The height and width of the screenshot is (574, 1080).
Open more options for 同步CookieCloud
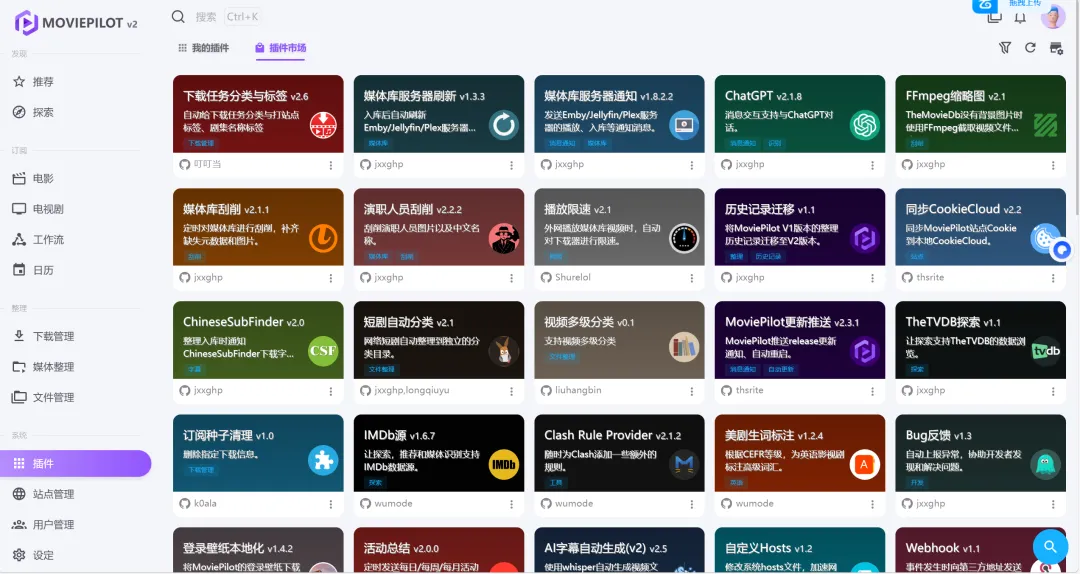[1053, 278]
